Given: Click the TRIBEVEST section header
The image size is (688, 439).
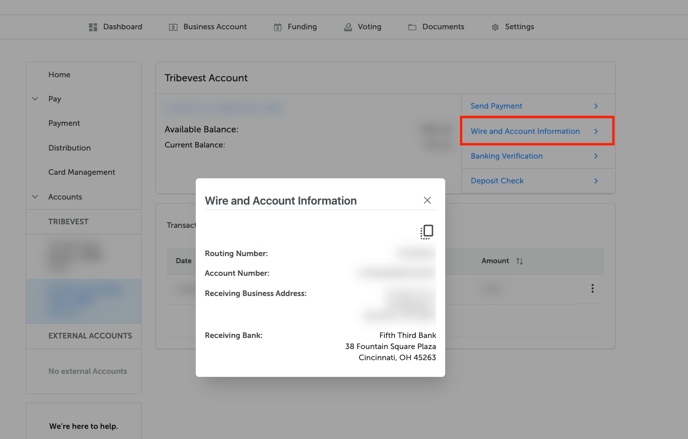Looking at the screenshot, I should (x=68, y=221).
